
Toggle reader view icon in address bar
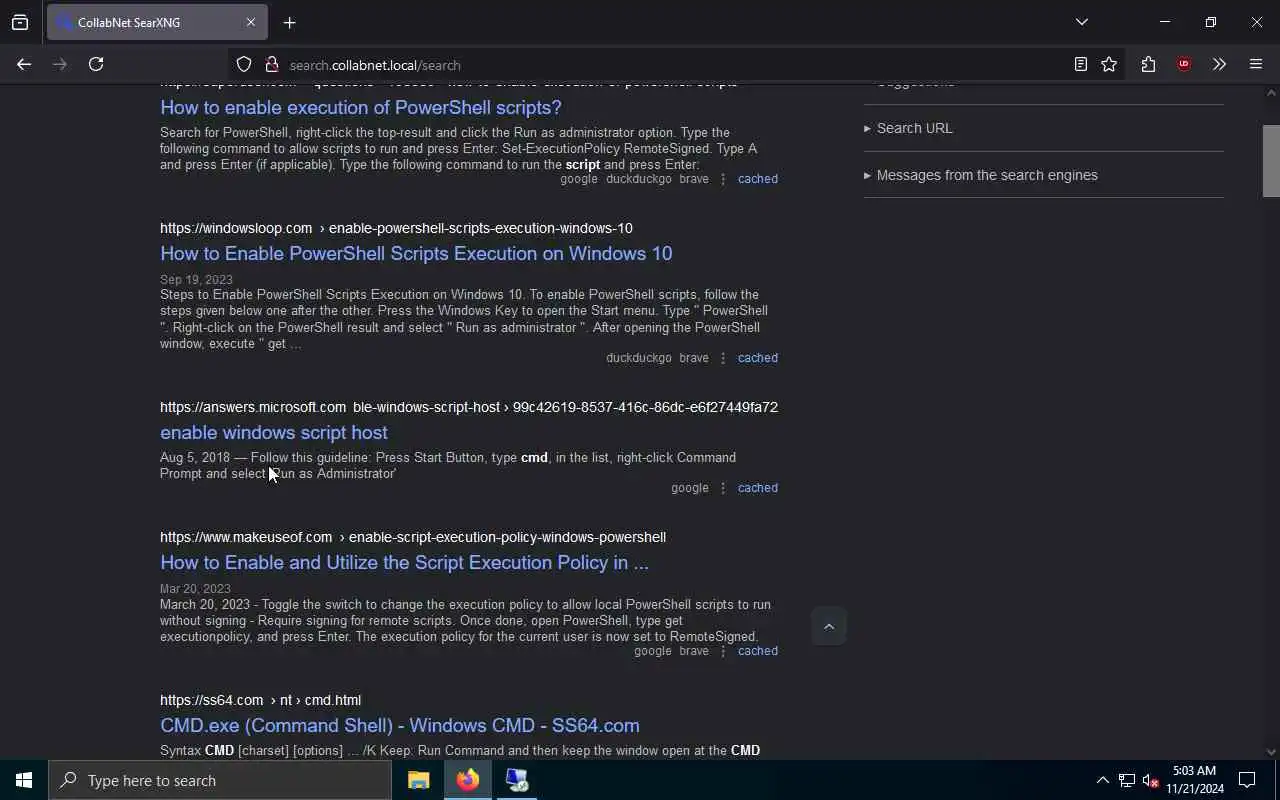1081,64
